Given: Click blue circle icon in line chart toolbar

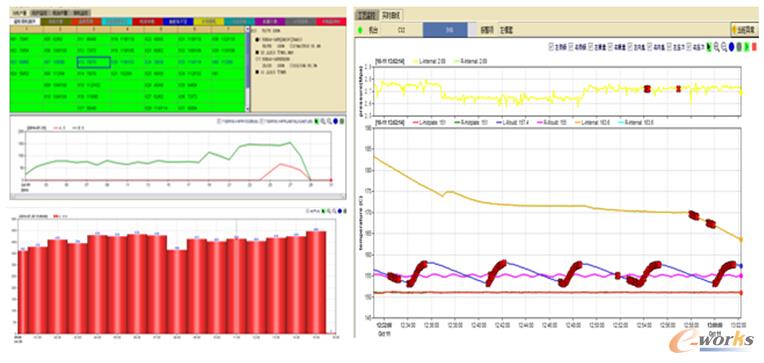Looking at the screenshot, I should tap(336, 121).
